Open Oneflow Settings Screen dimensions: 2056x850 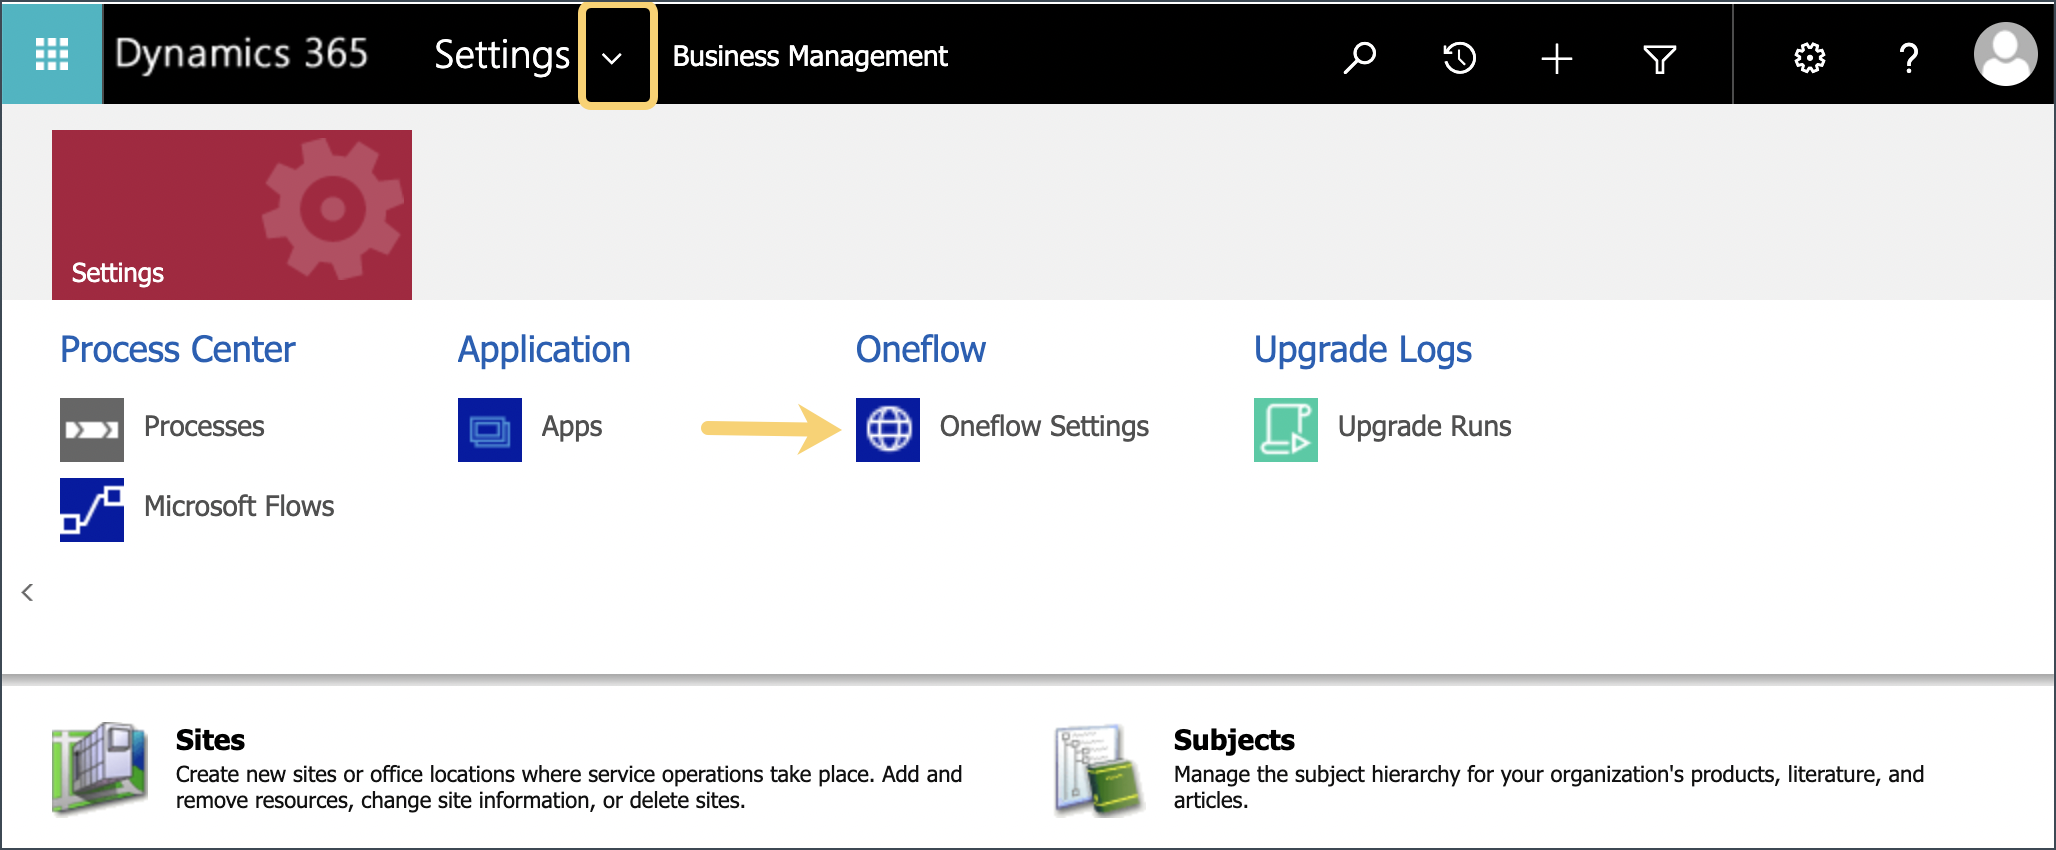click(1044, 427)
